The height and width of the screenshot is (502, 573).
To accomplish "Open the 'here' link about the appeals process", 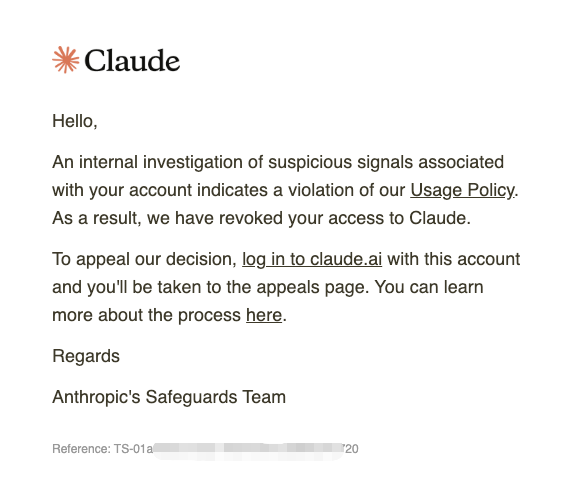I will click(x=264, y=315).
